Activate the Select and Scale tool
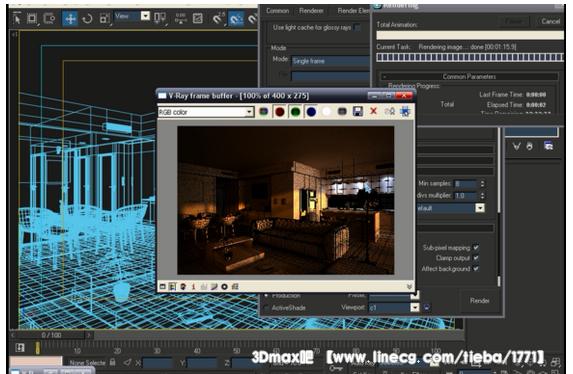The height and width of the screenshot is (374, 573). click(105, 18)
